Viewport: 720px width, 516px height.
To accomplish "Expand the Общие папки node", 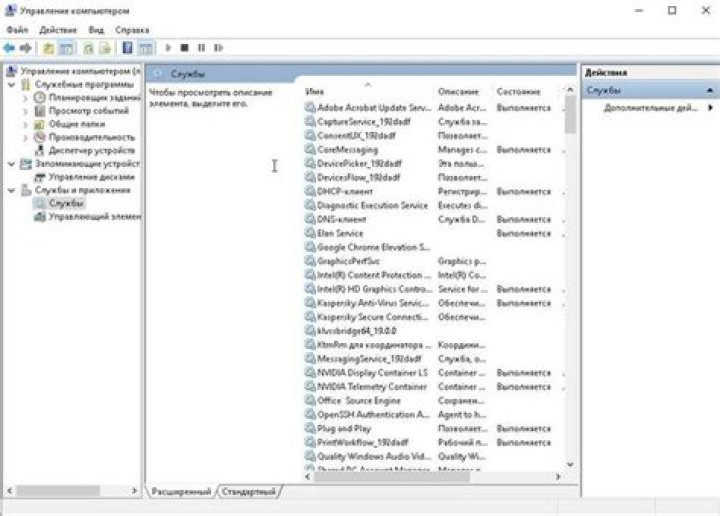I will click(x=25, y=124).
